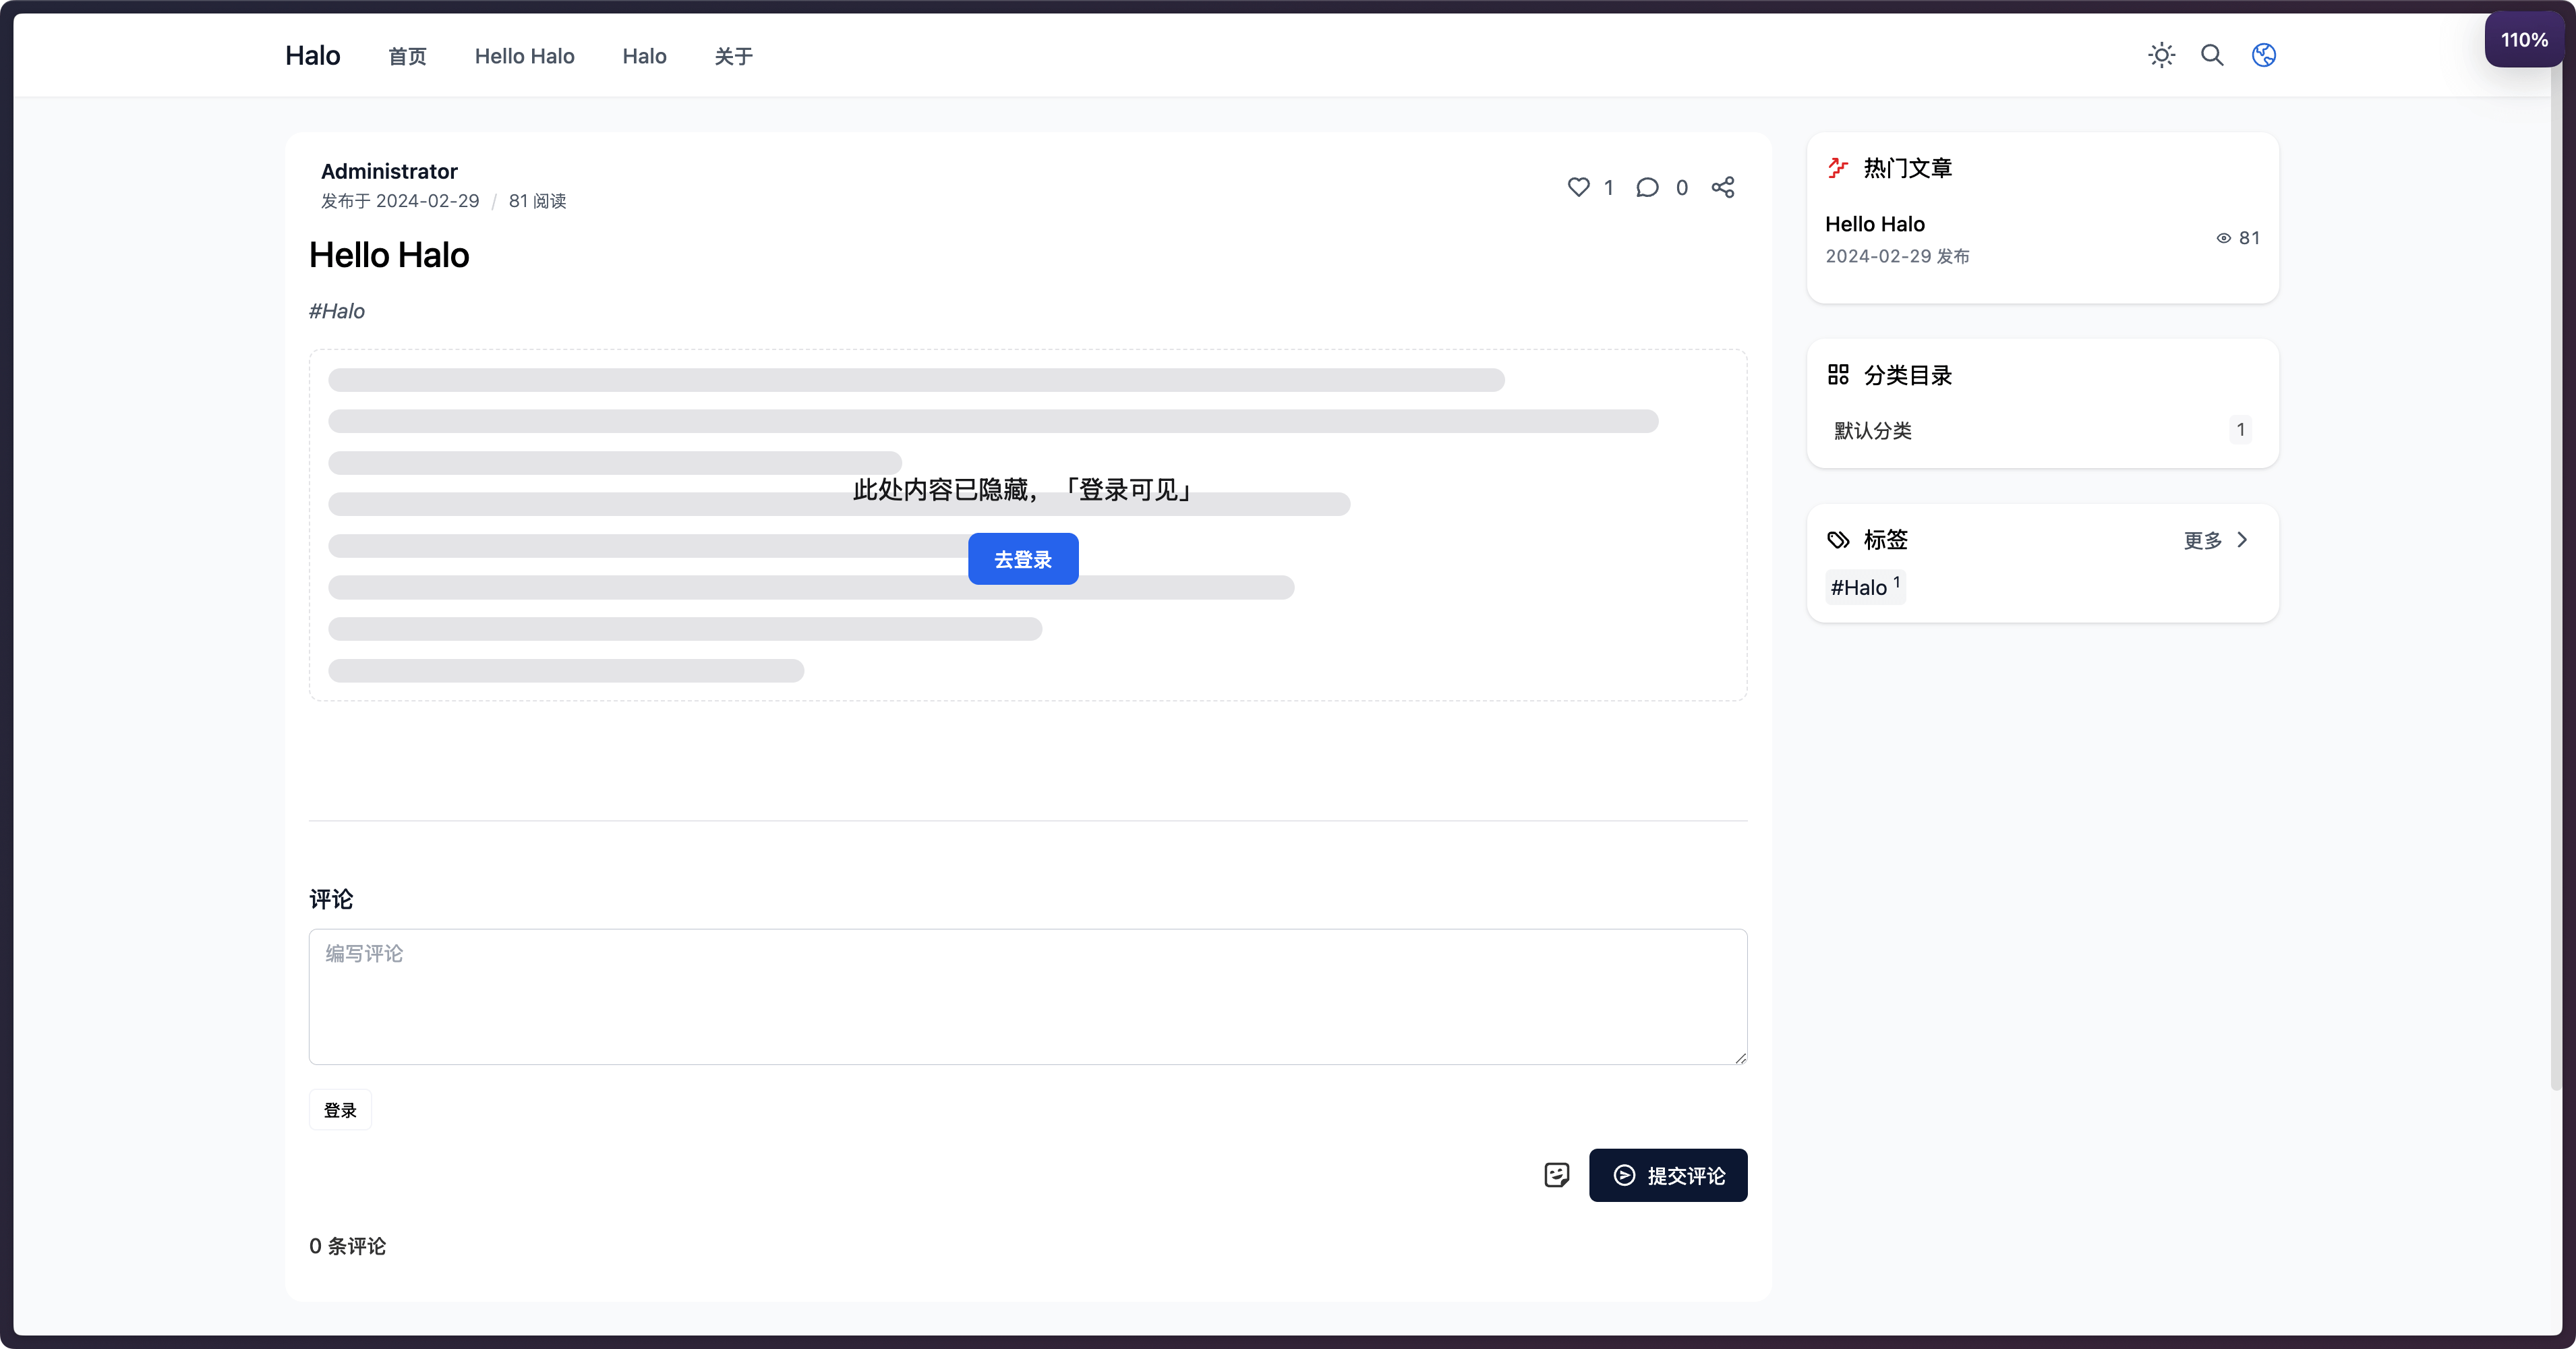Open the 首页 menu item

[407, 57]
